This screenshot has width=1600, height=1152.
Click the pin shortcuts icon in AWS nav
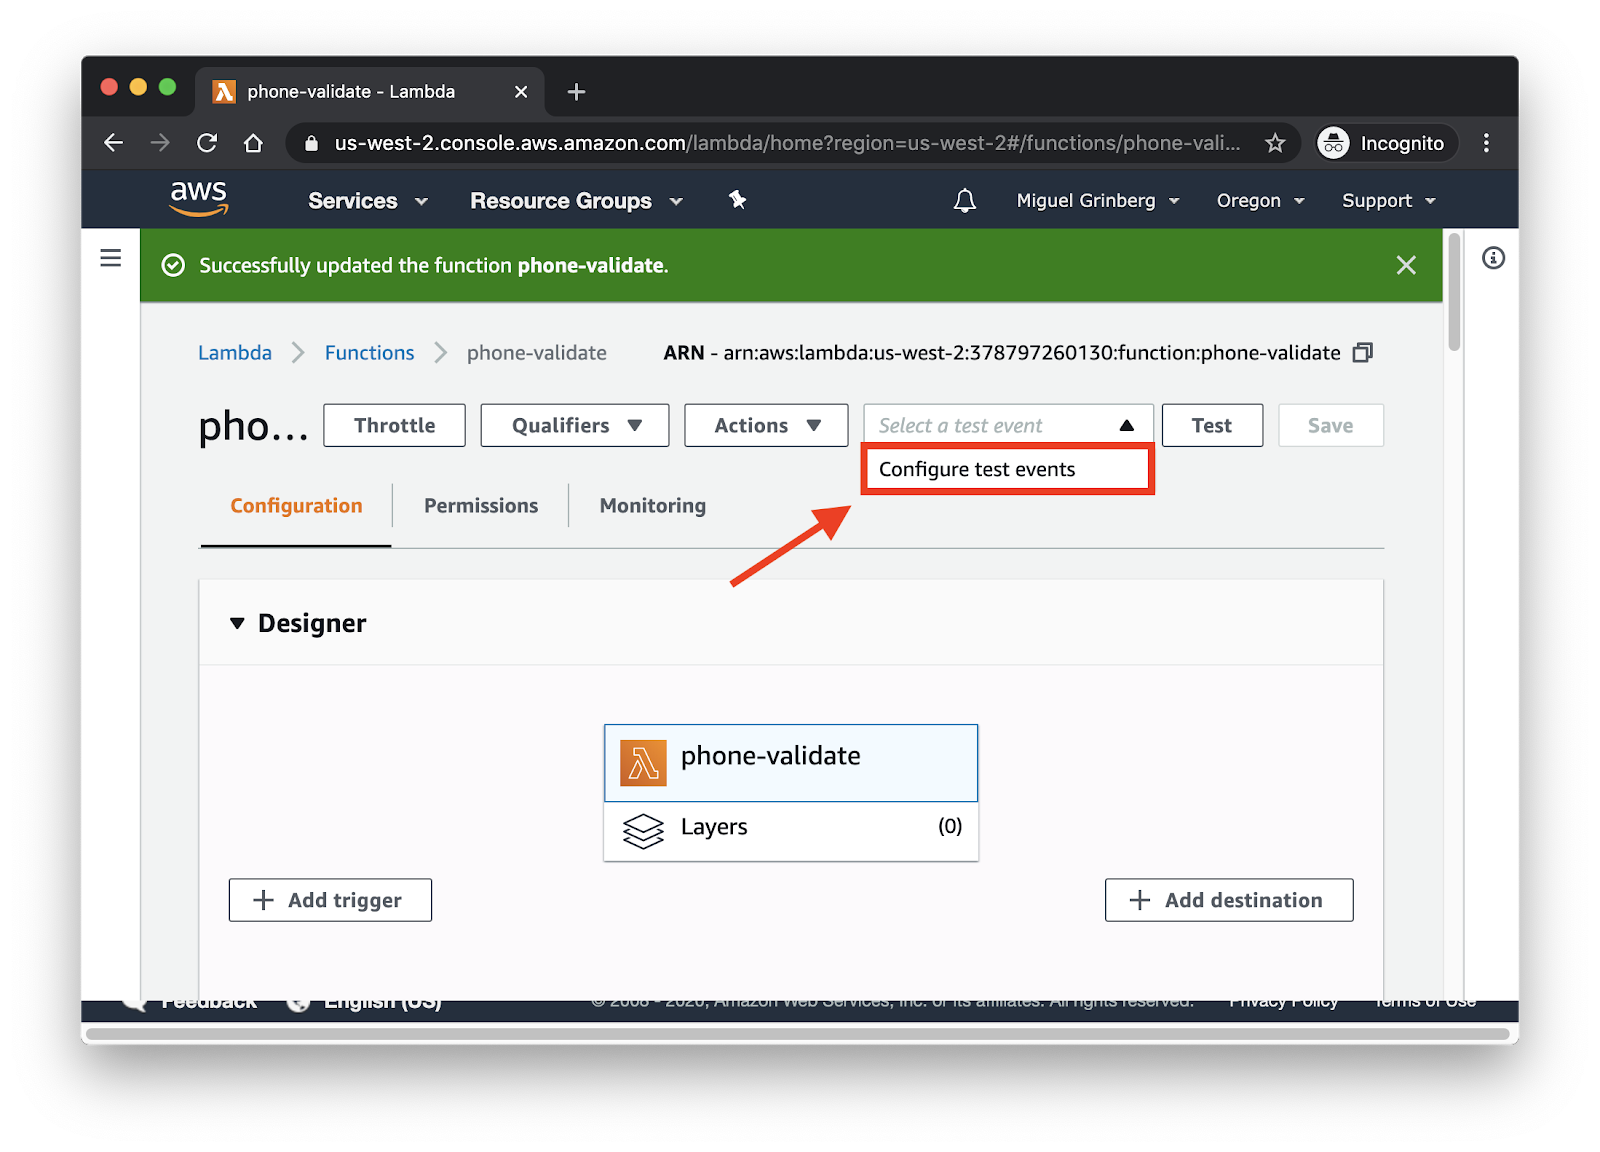coord(737,200)
